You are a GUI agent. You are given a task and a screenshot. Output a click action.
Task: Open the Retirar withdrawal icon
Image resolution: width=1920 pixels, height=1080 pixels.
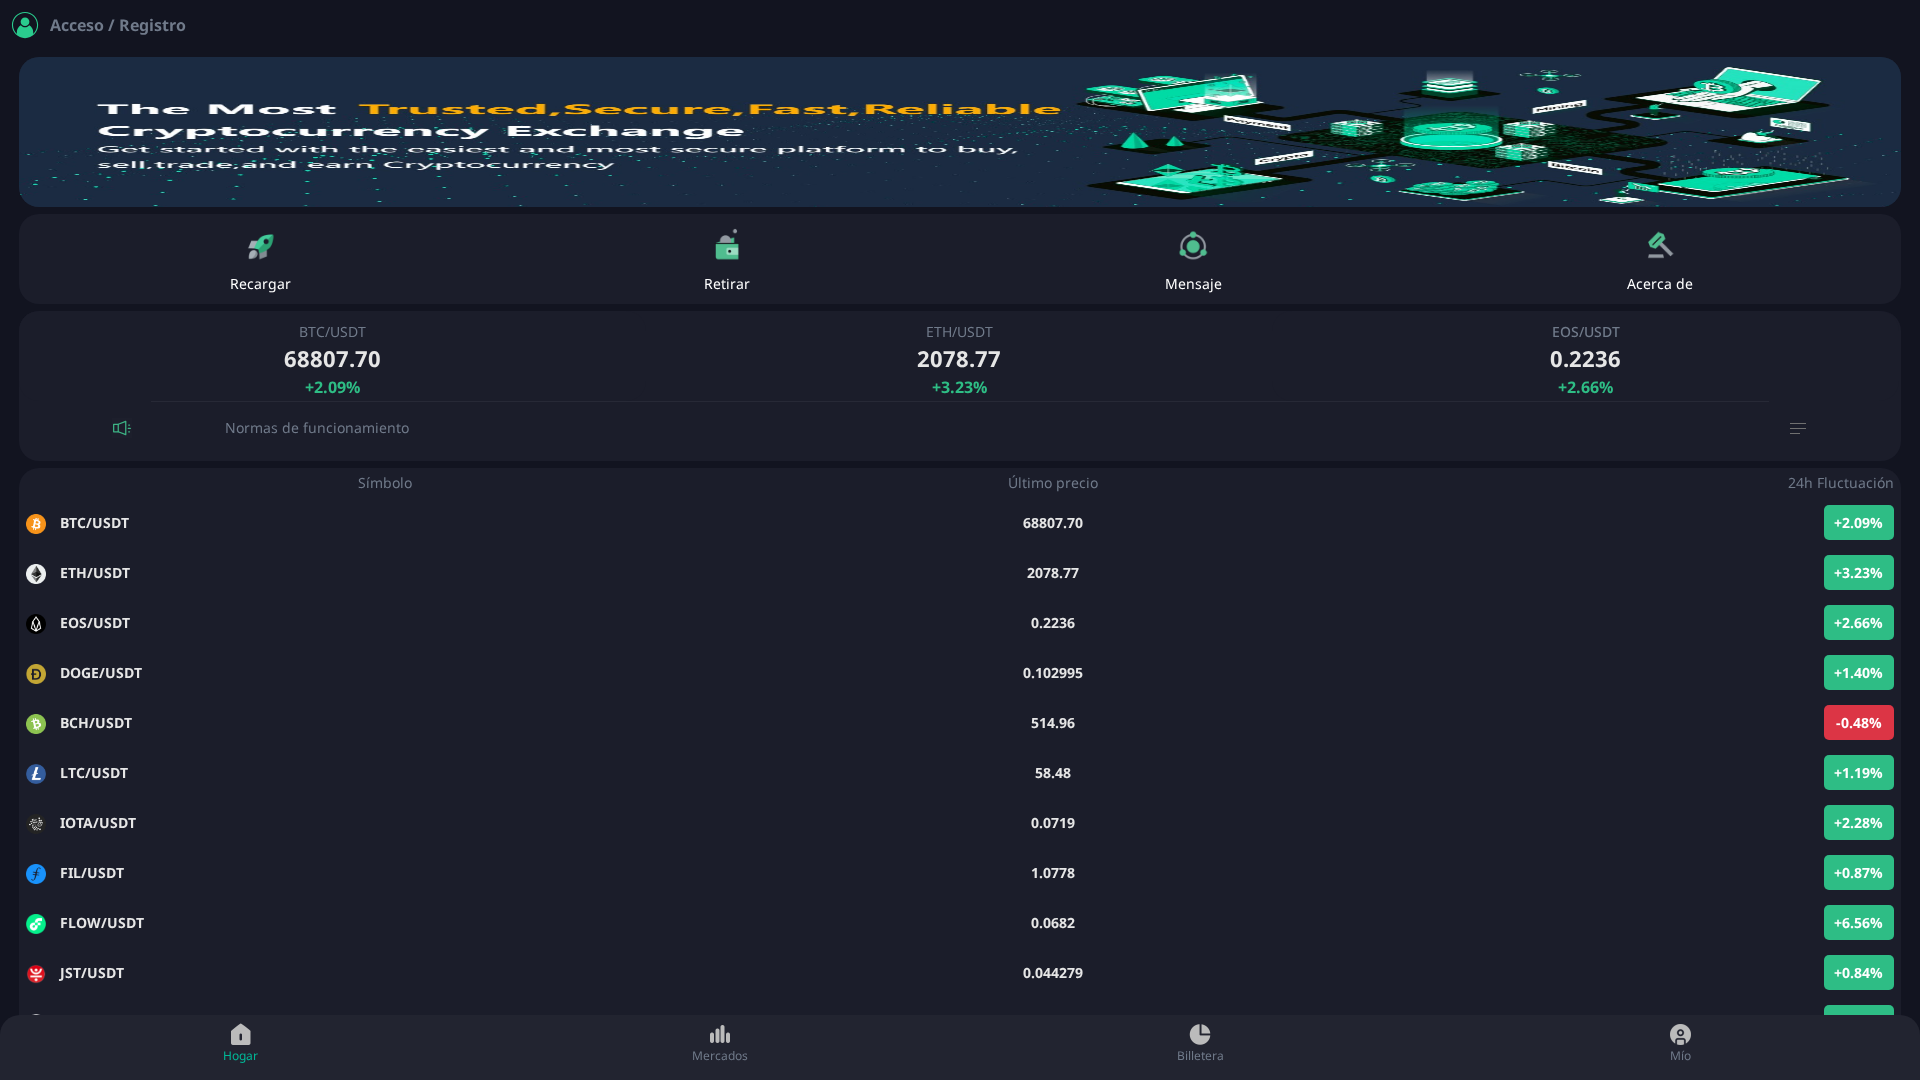tap(726, 246)
